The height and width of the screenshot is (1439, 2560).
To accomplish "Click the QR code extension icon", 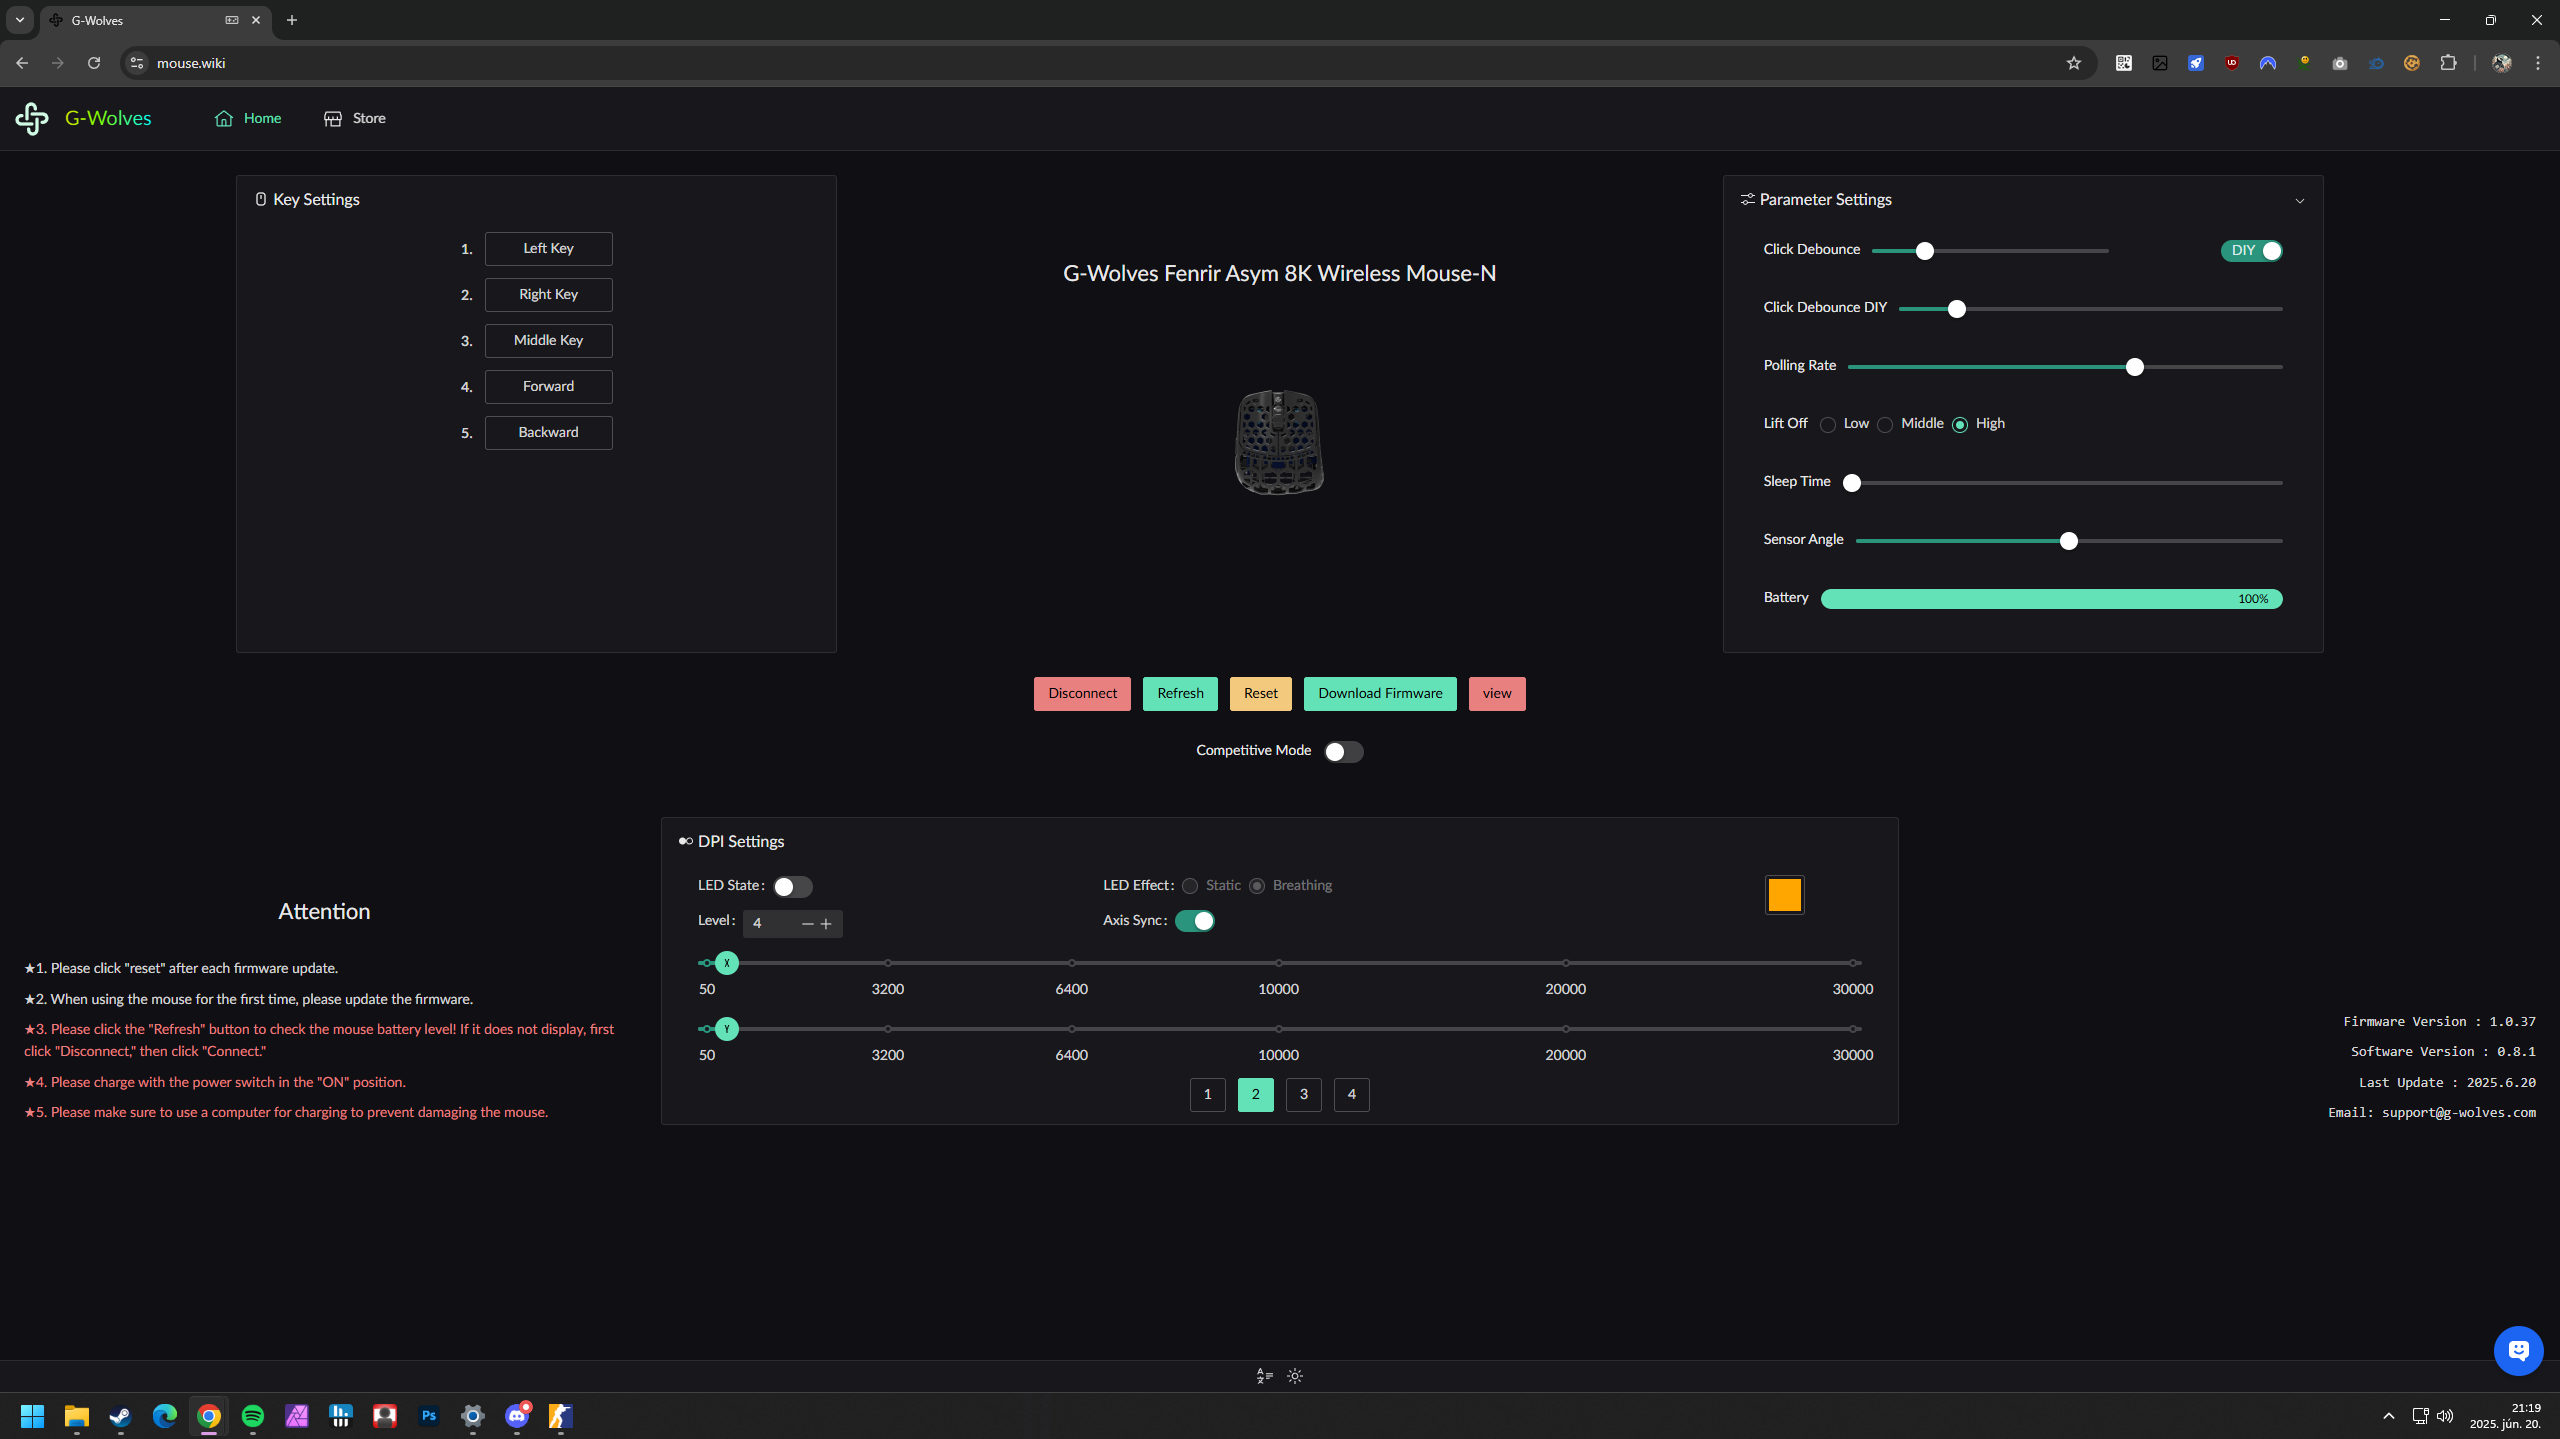I will (x=2124, y=63).
